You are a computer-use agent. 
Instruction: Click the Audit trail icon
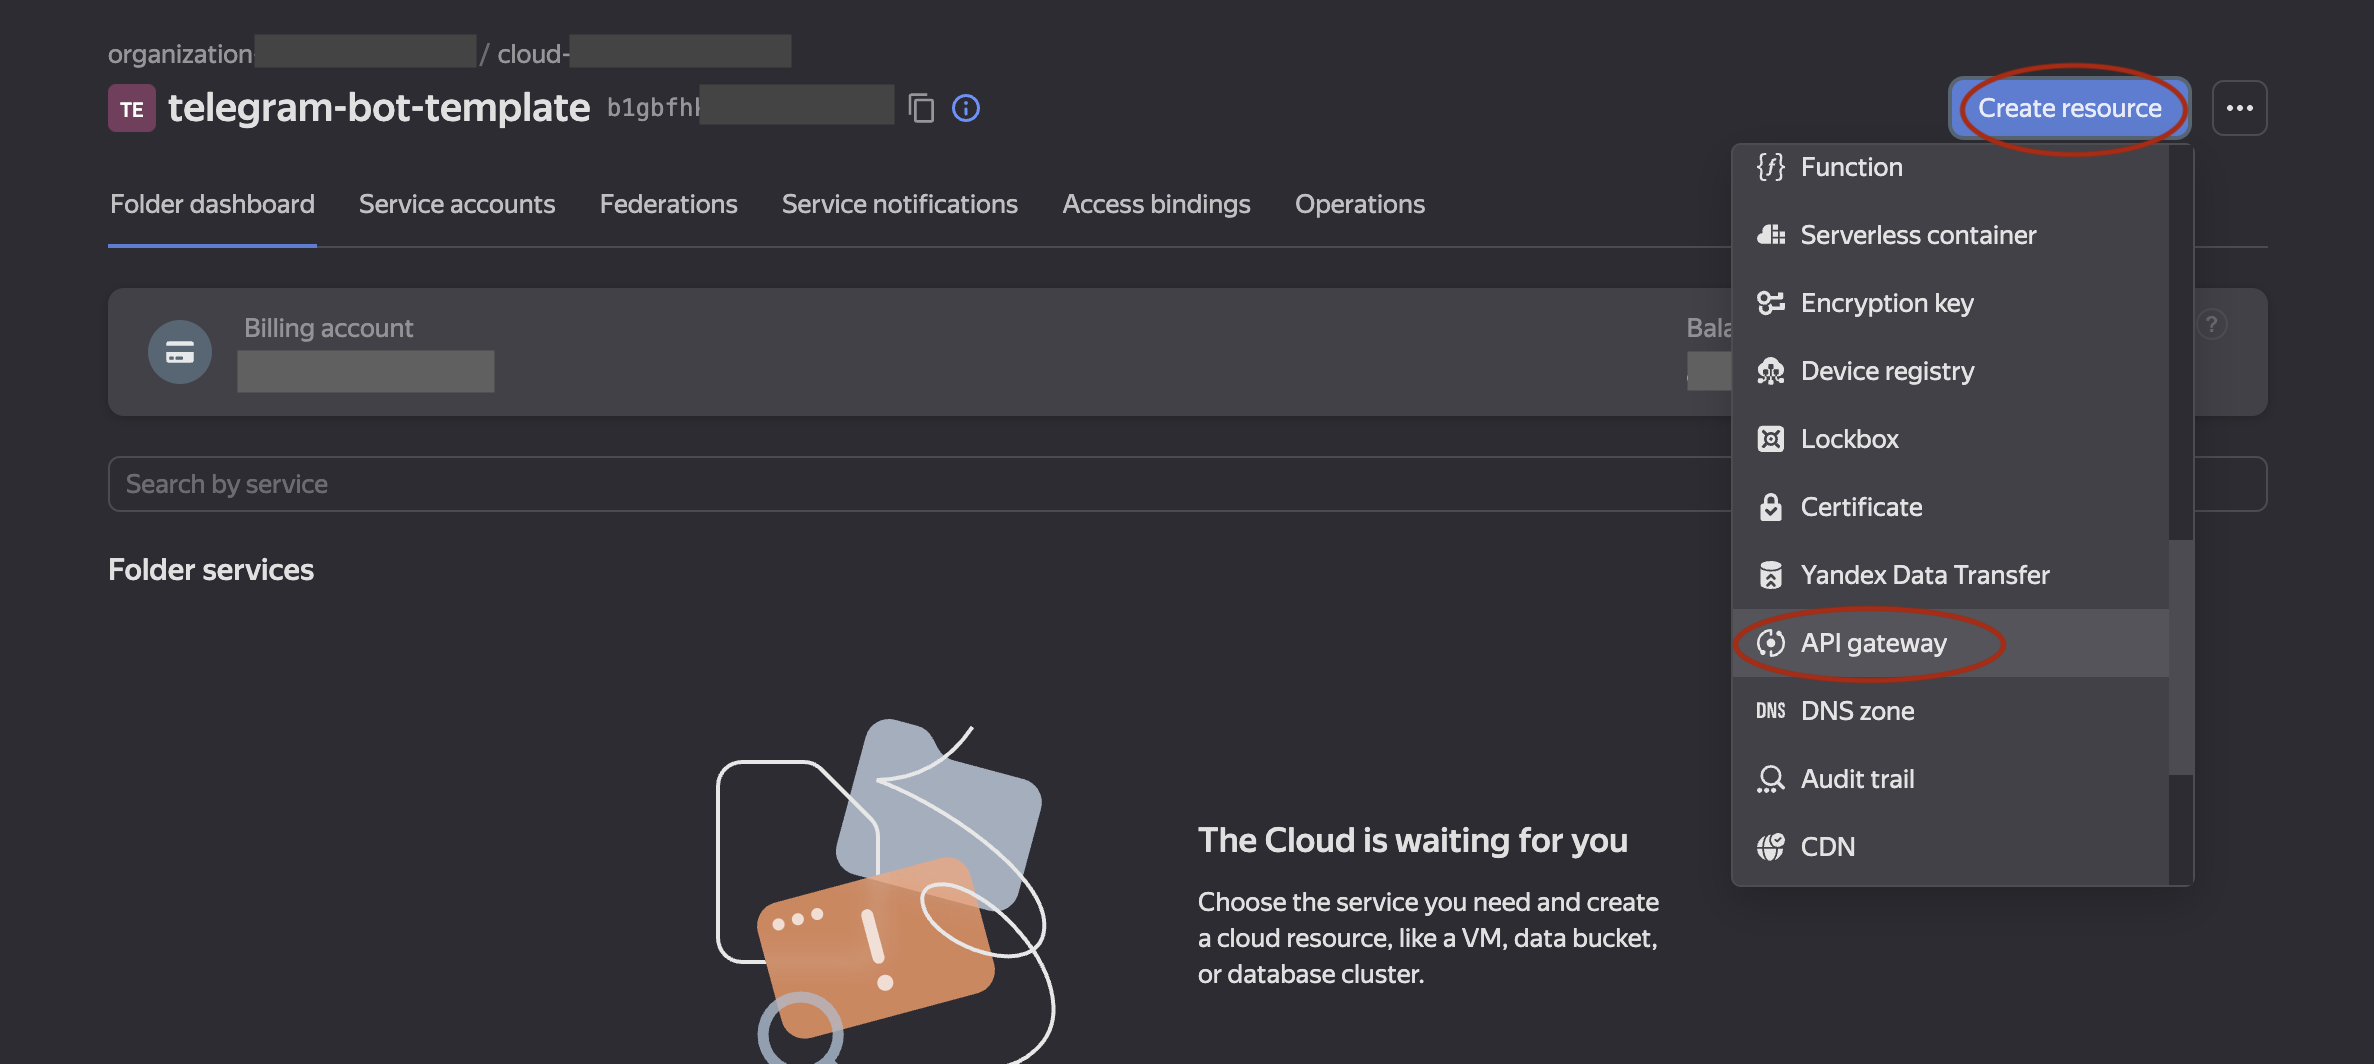coord(1771,779)
